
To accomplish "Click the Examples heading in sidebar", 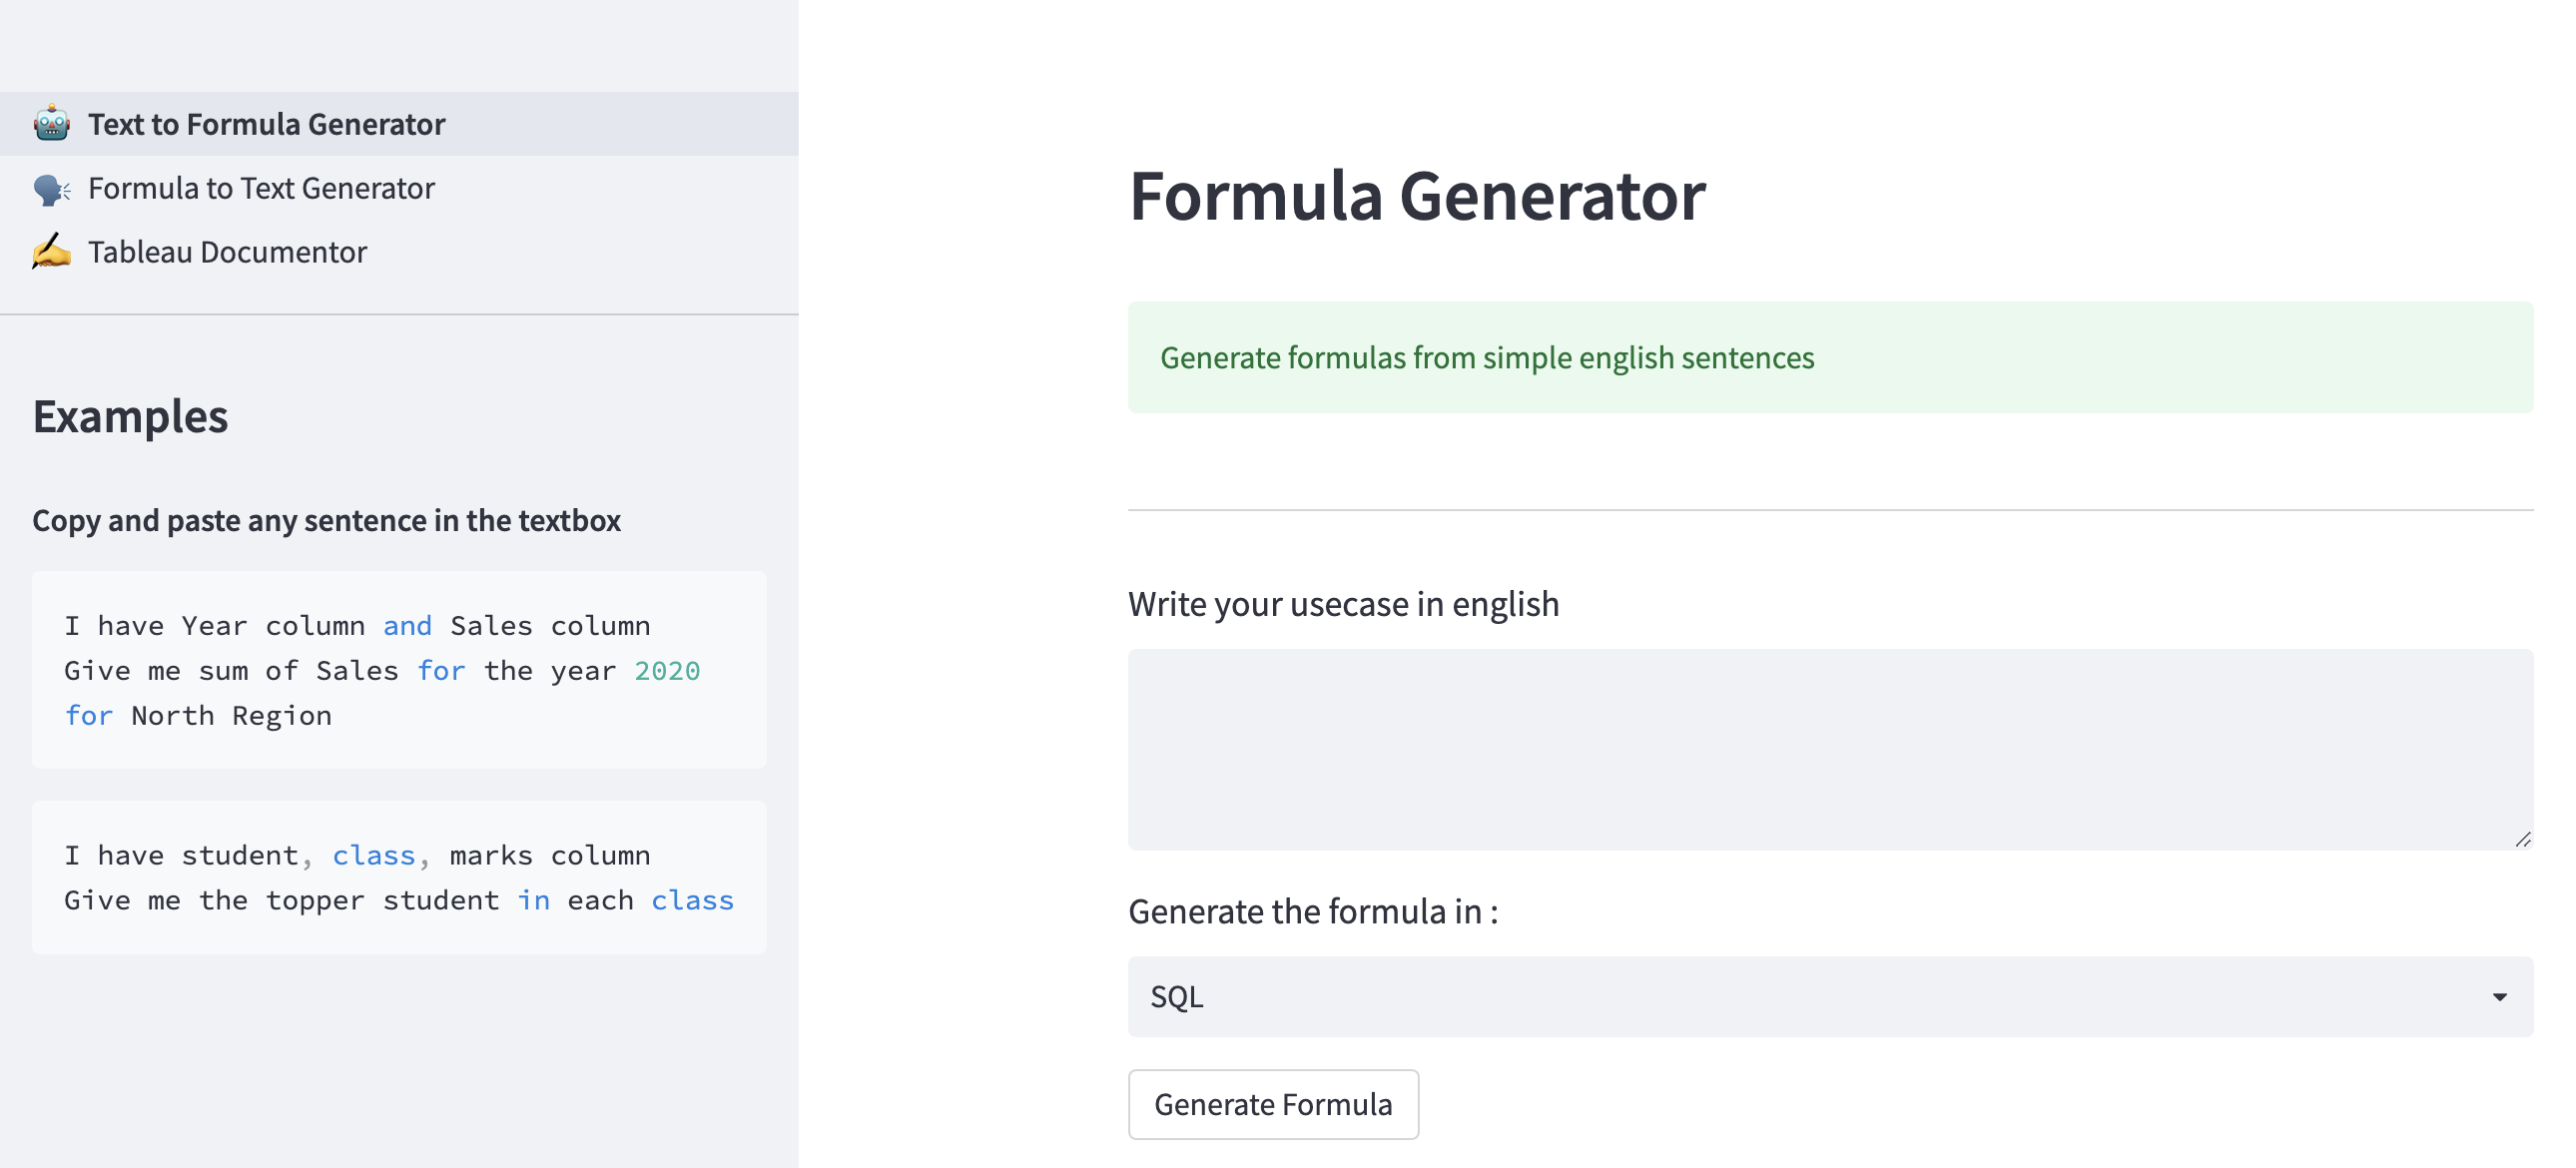I will tap(130, 417).
